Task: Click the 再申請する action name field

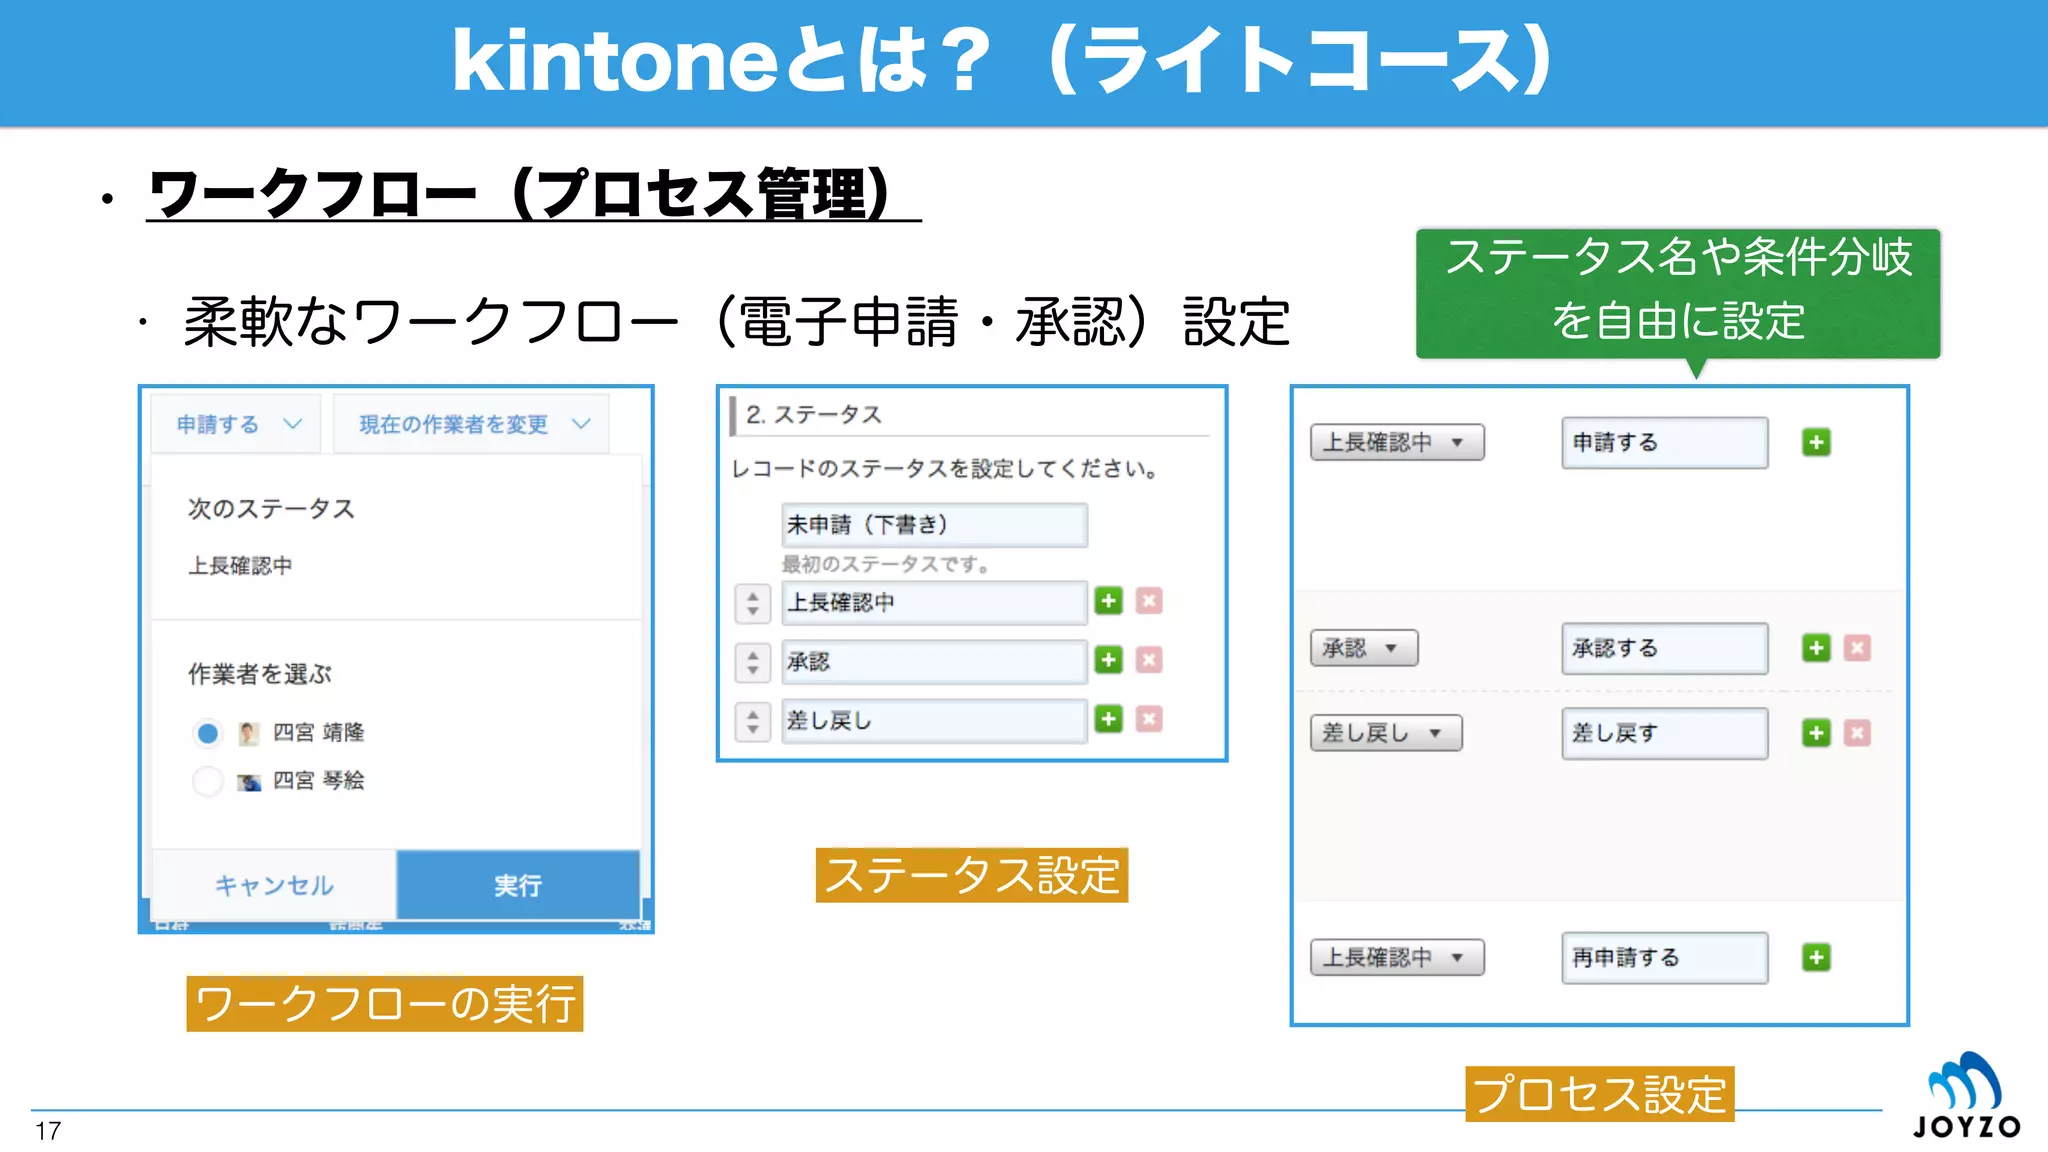Action: pos(1665,957)
